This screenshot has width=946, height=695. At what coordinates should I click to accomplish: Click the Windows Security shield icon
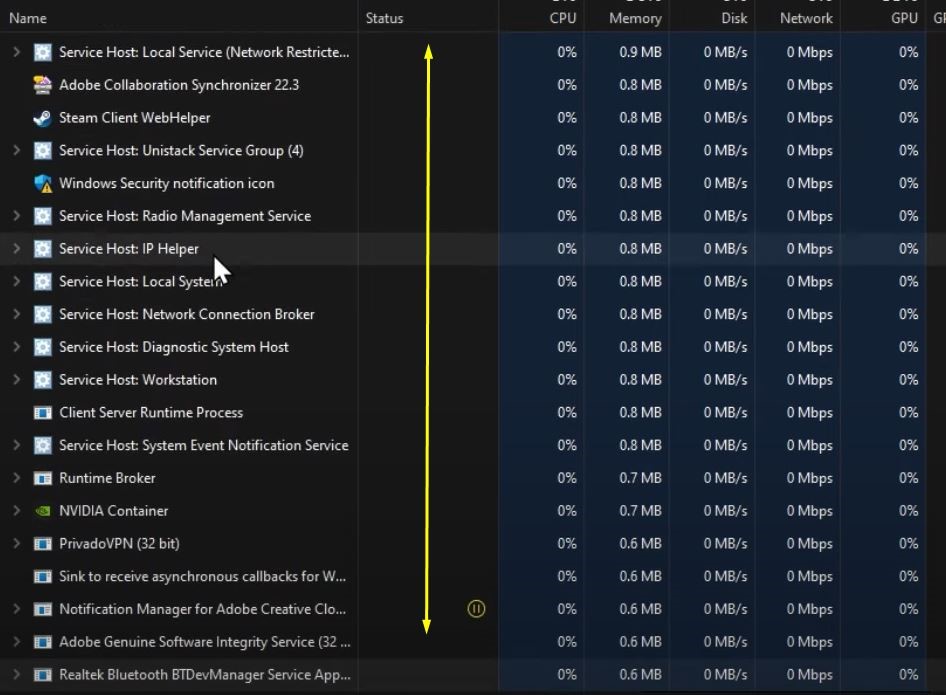(42, 183)
